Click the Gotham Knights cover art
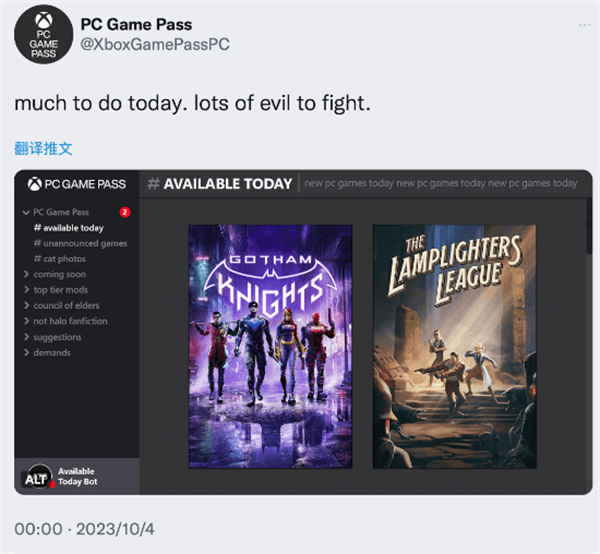Viewport: 600px width, 554px height. pyautogui.click(x=271, y=346)
